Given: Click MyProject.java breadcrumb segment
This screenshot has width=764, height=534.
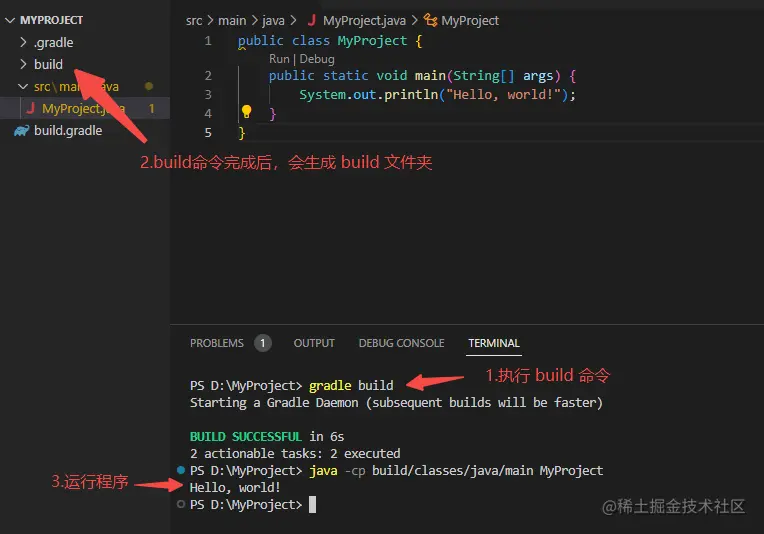Looking at the screenshot, I should coord(364,20).
